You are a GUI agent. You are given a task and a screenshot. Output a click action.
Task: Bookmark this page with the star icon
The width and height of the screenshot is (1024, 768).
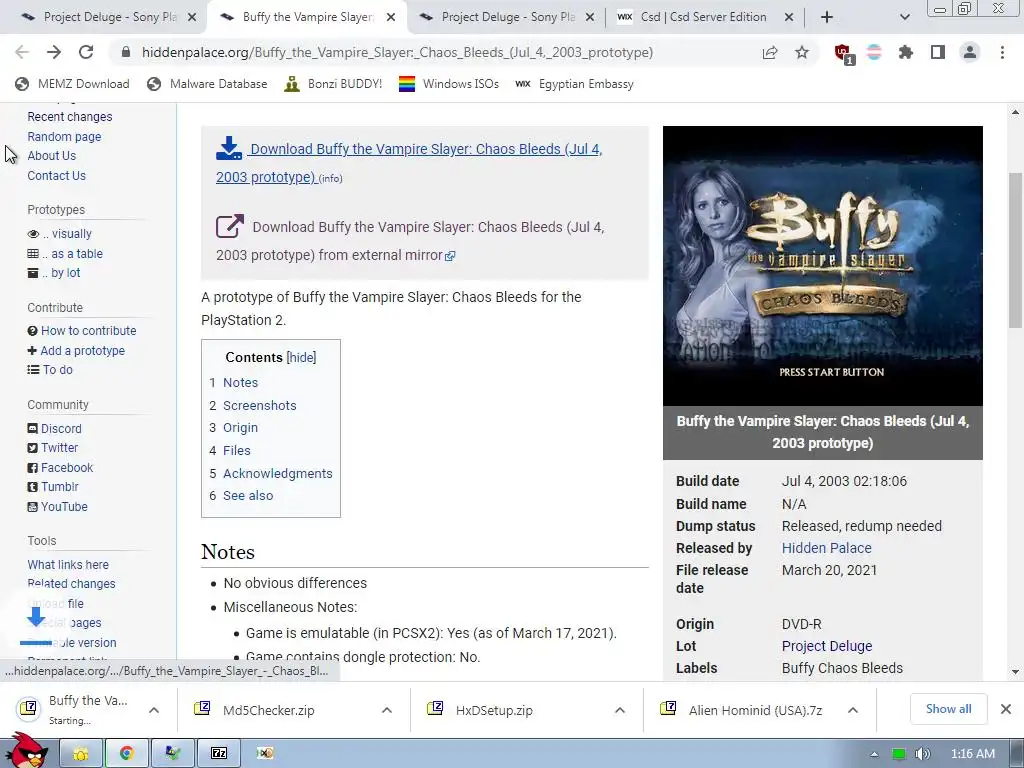point(802,52)
